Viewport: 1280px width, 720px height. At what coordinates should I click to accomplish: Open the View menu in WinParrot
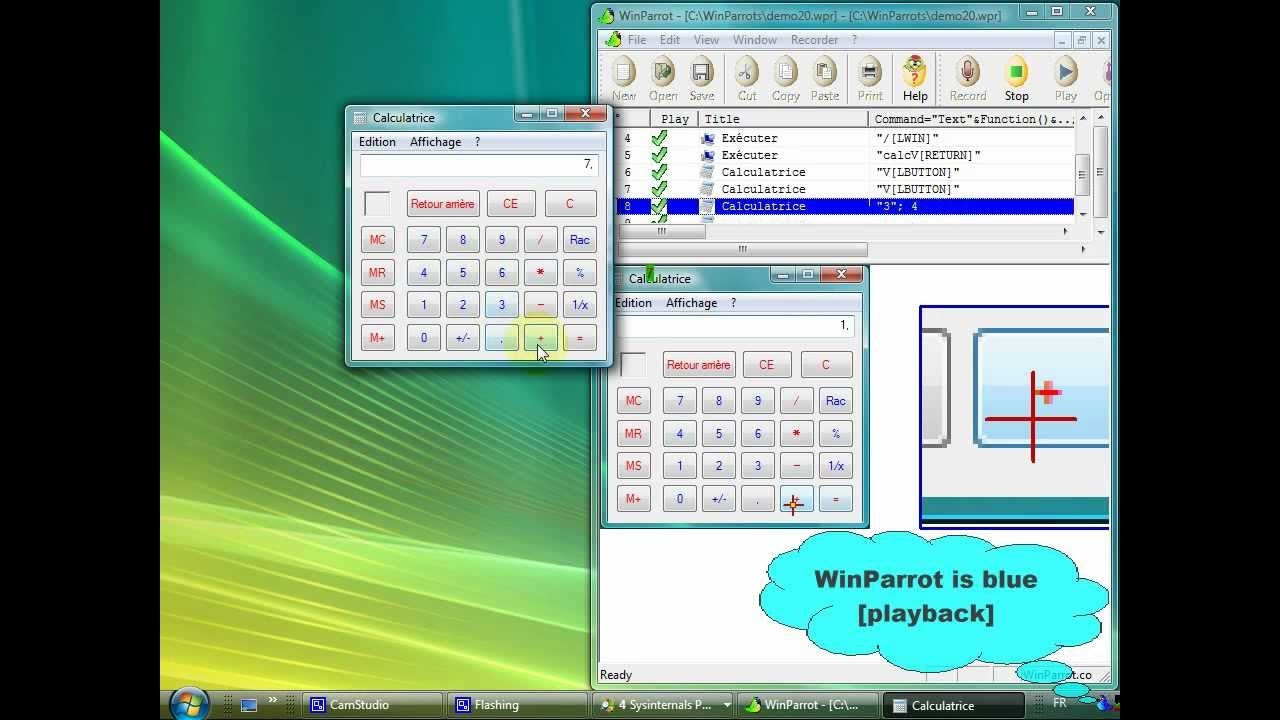tap(706, 40)
